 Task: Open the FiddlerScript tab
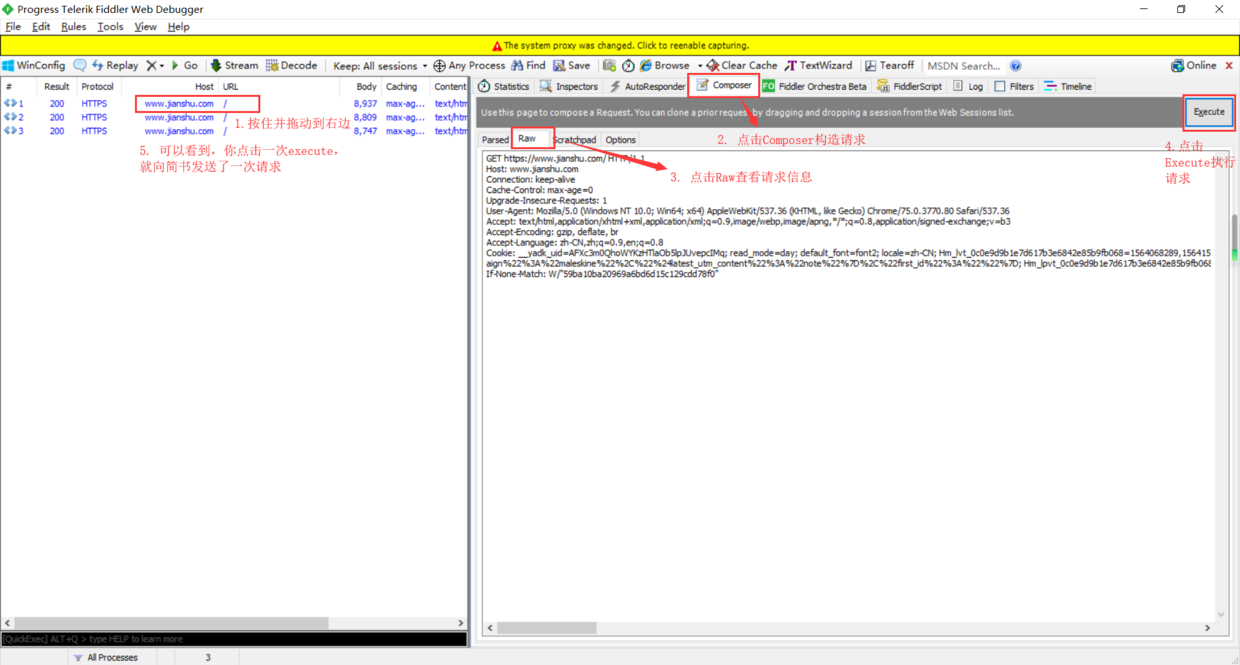[x=909, y=87]
